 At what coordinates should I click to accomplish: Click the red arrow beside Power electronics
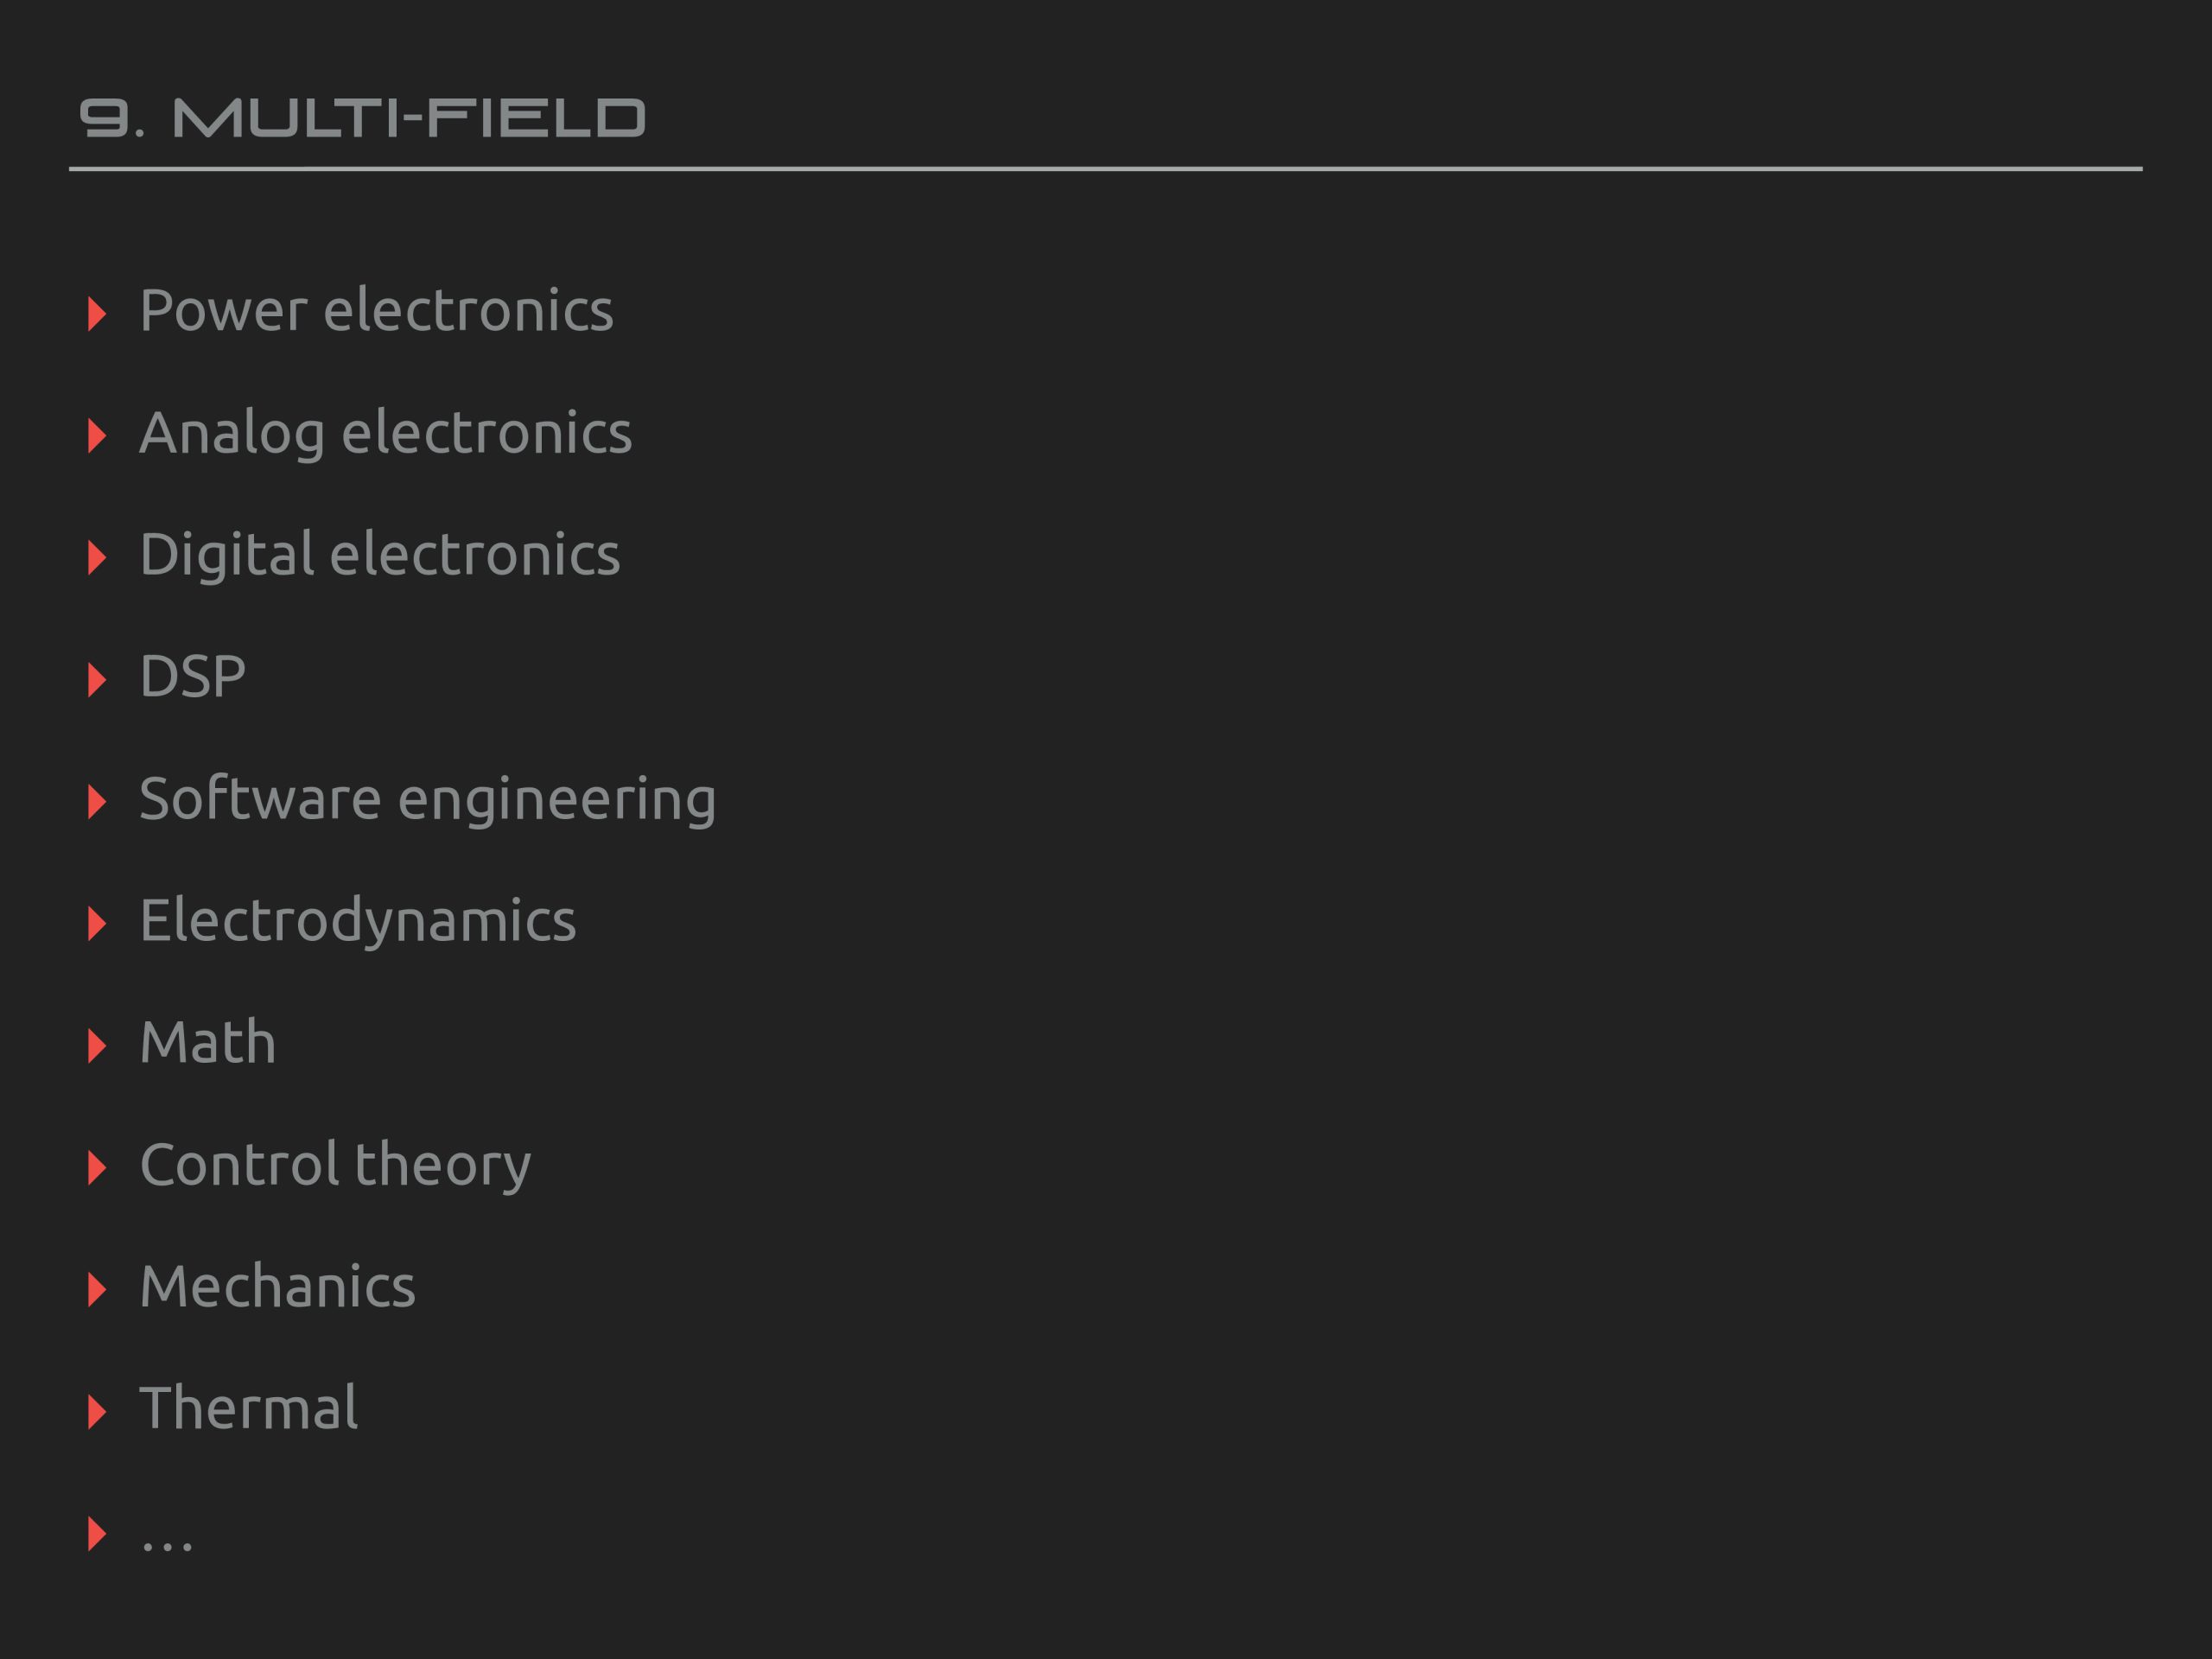point(97,314)
